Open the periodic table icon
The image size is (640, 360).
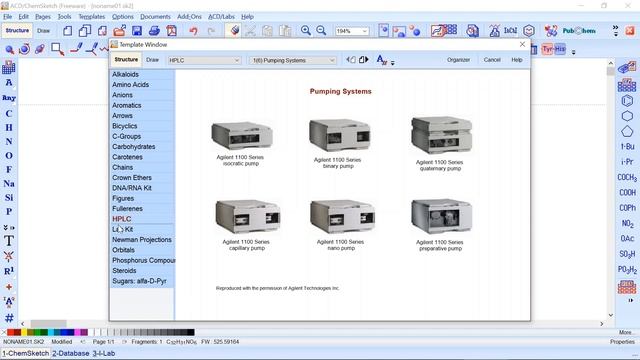tap(9, 67)
